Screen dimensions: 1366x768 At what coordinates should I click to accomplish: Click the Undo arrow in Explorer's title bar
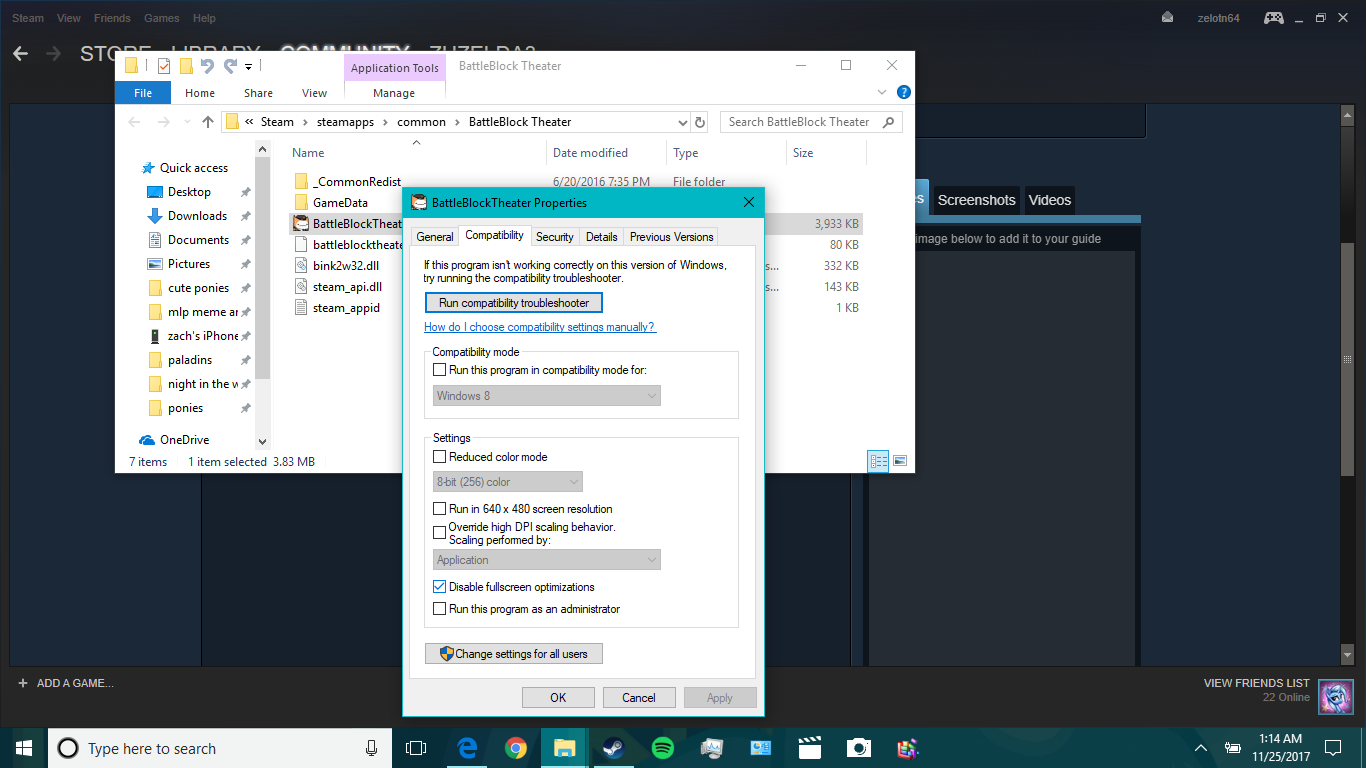click(207, 66)
